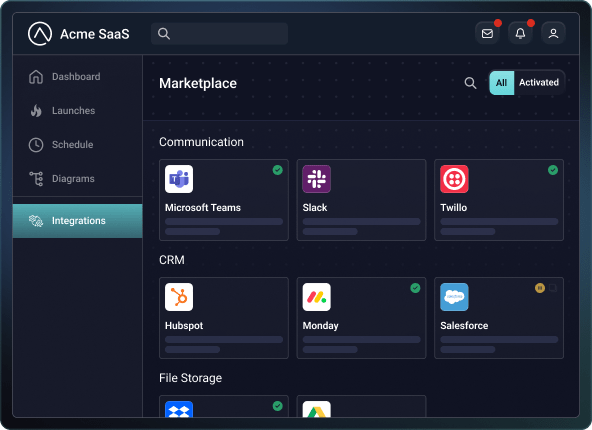The height and width of the screenshot is (430, 592).
Task: Open the Microsoft Teams title
Action: tap(203, 208)
